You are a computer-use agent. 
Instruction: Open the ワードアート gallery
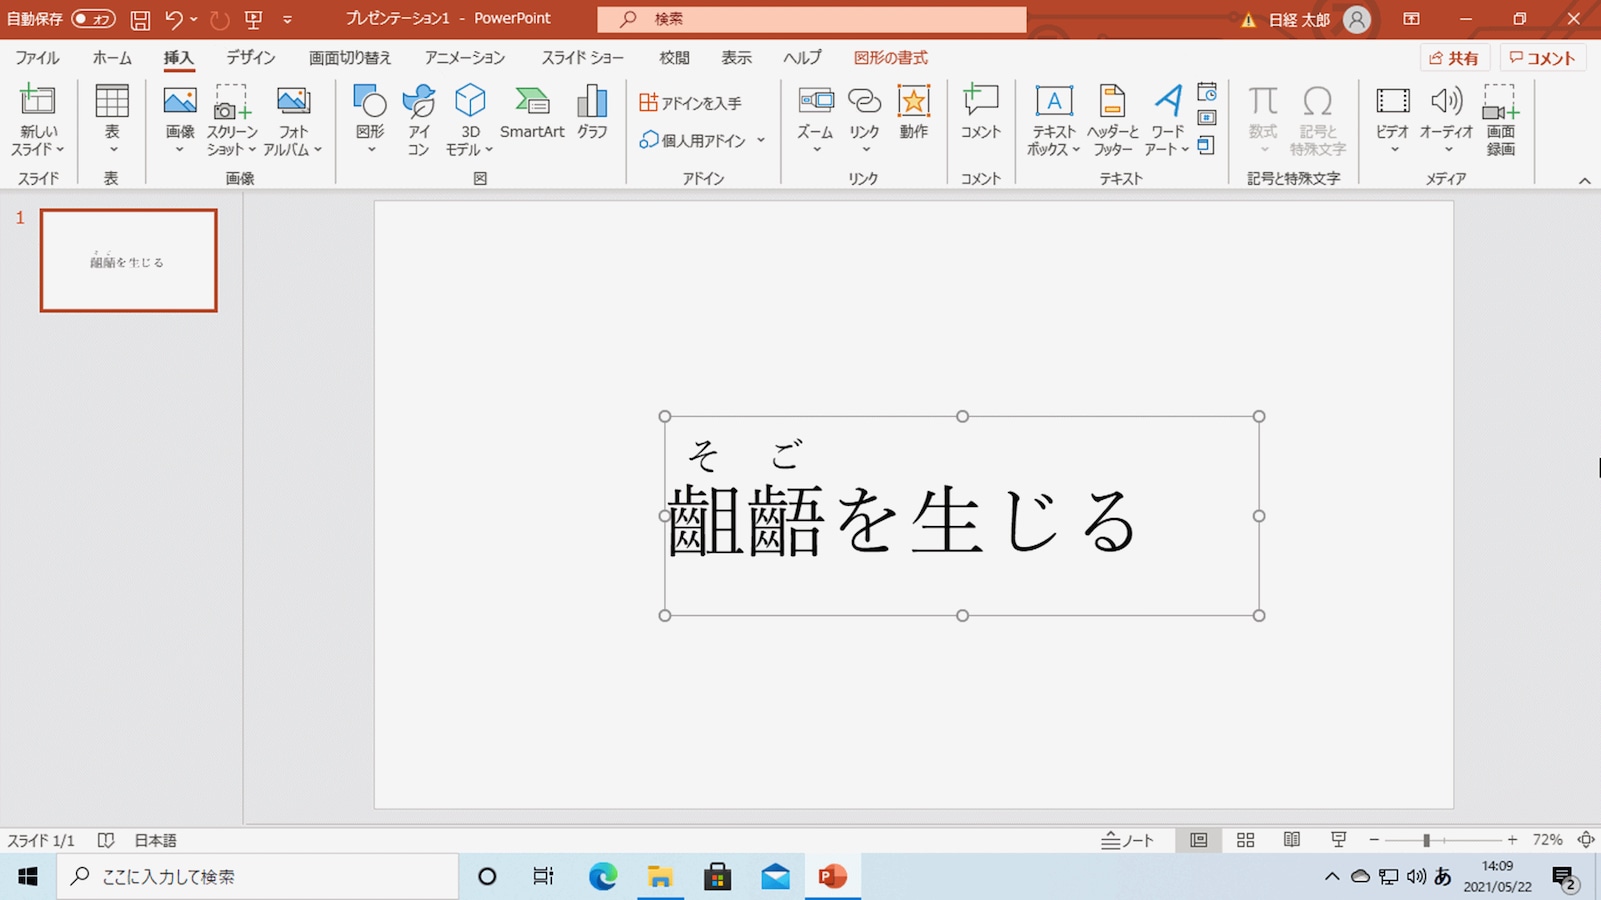[1167, 120]
